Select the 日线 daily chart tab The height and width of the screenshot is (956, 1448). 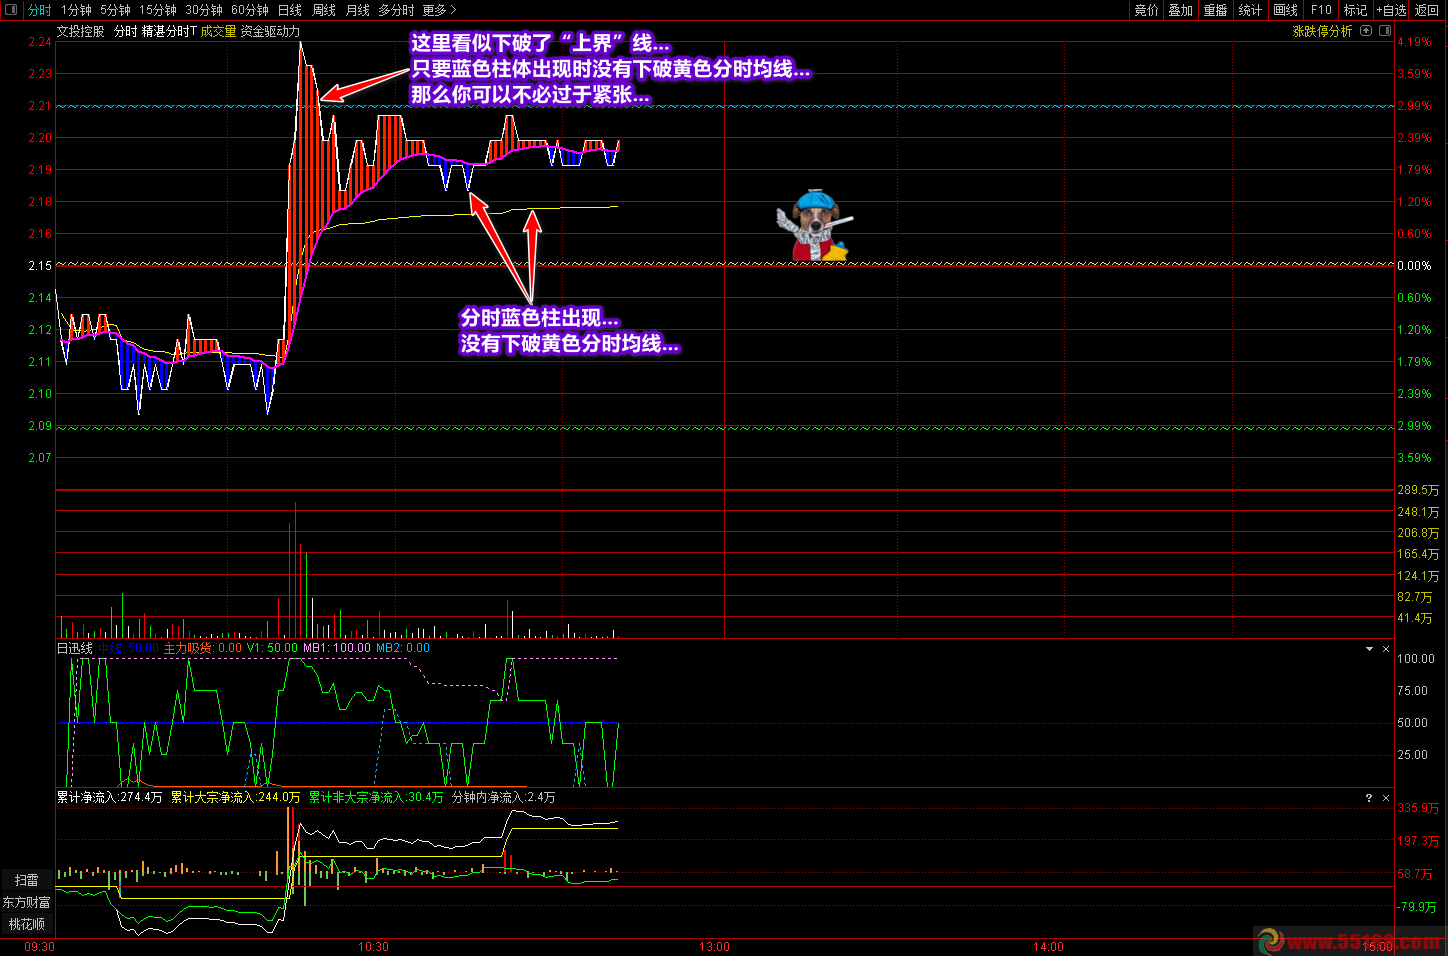pos(289,10)
